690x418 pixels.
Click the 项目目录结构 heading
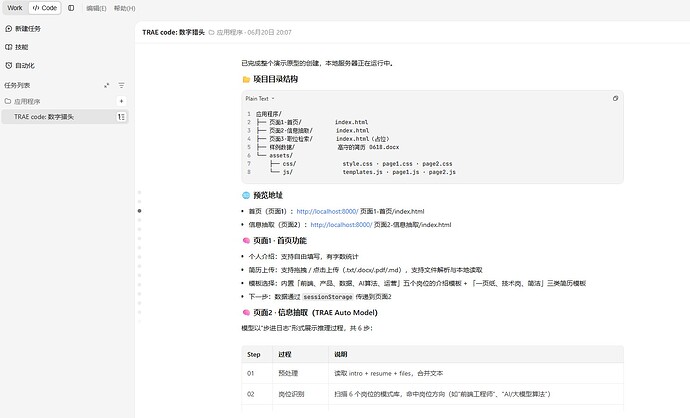[275, 79]
